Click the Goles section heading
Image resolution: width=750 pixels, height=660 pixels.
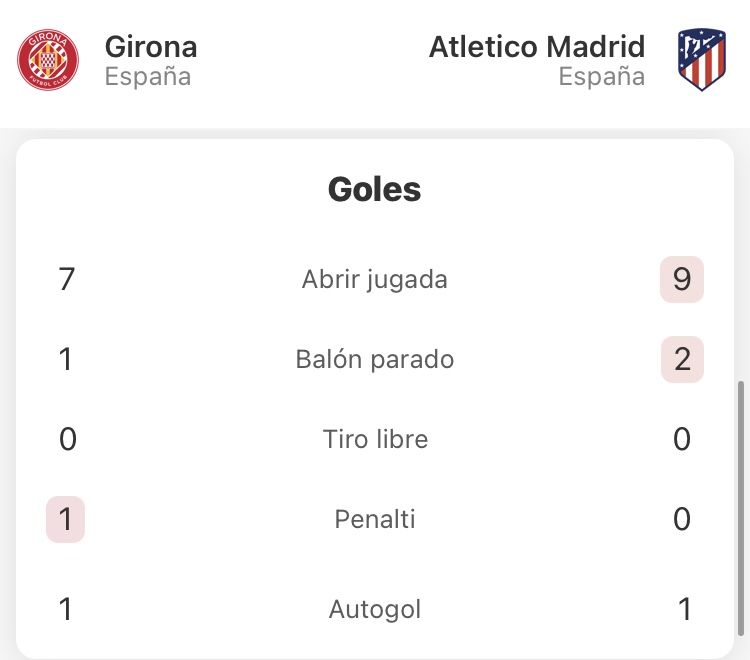coord(375,189)
